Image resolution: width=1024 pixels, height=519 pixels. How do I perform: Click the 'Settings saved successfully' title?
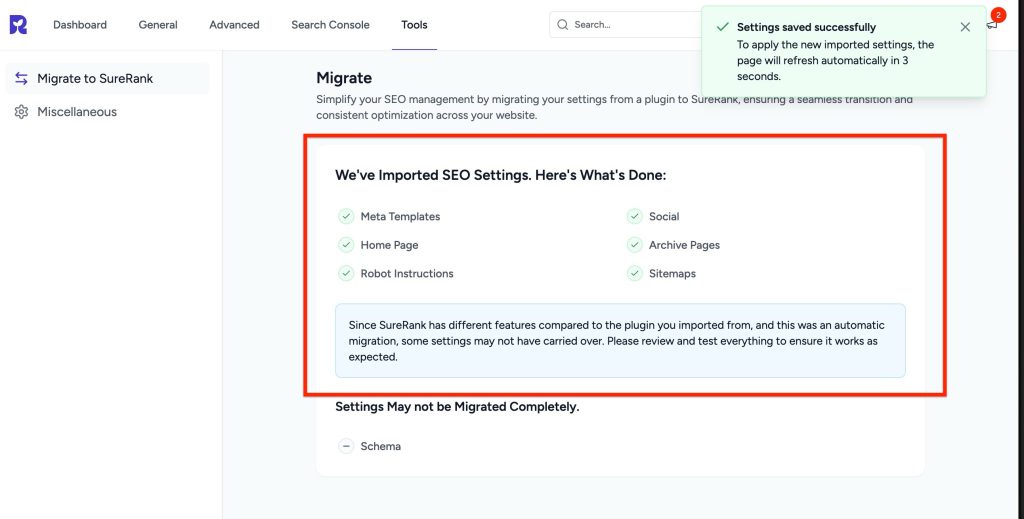(807, 27)
